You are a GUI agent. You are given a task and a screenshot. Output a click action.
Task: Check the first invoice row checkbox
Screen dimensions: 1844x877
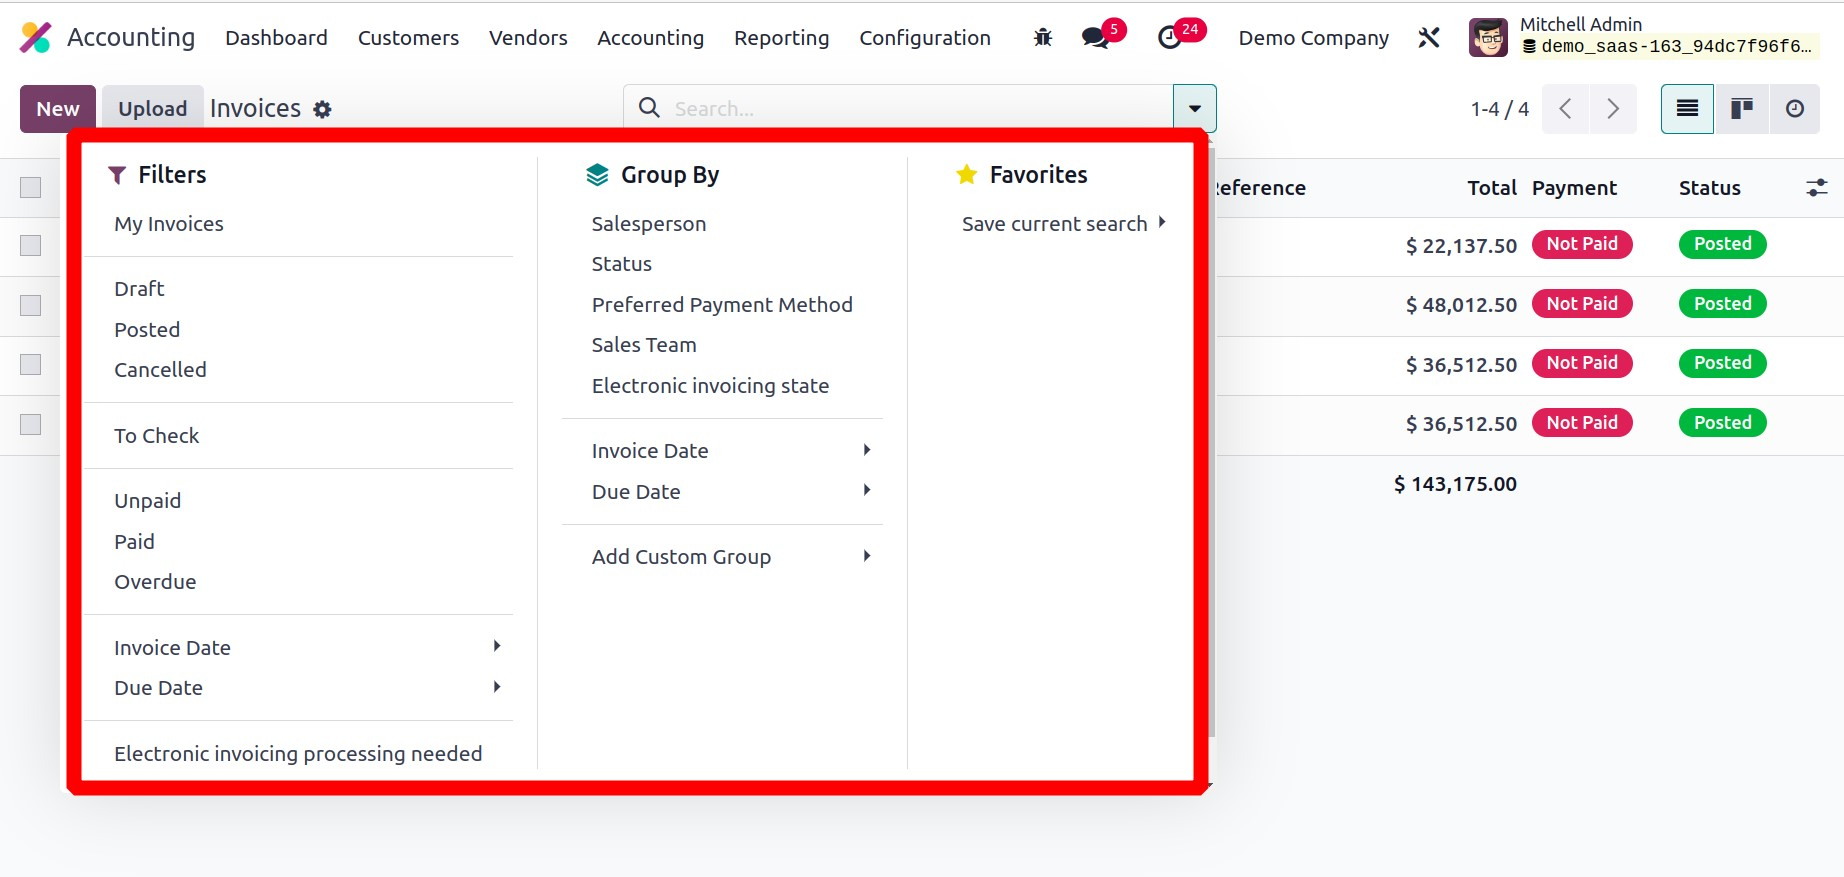point(31,246)
